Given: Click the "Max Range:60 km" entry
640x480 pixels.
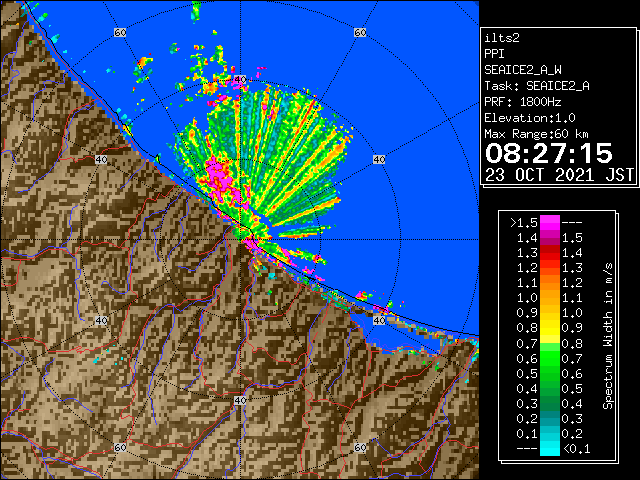Looking at the screenshot, I should coord(537,134).
